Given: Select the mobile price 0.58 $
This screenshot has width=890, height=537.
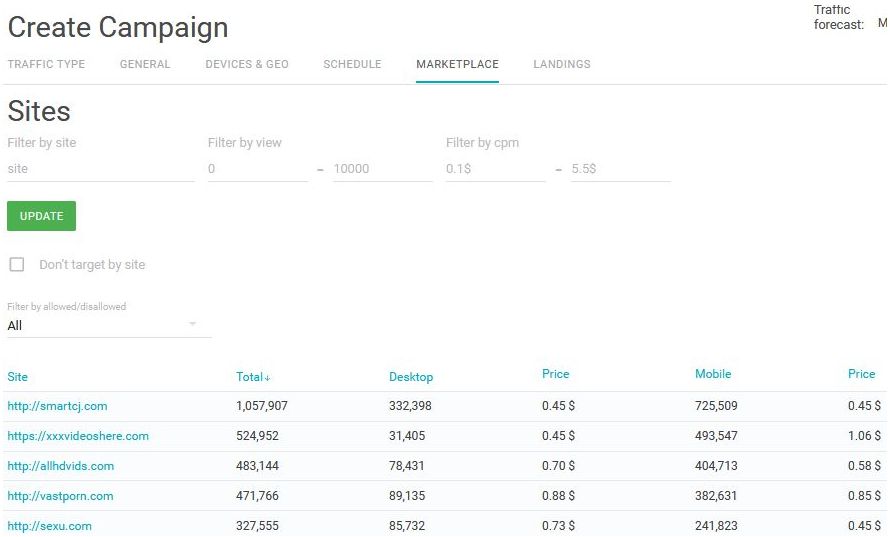Looking at the screenshot, I should point(864,466).
